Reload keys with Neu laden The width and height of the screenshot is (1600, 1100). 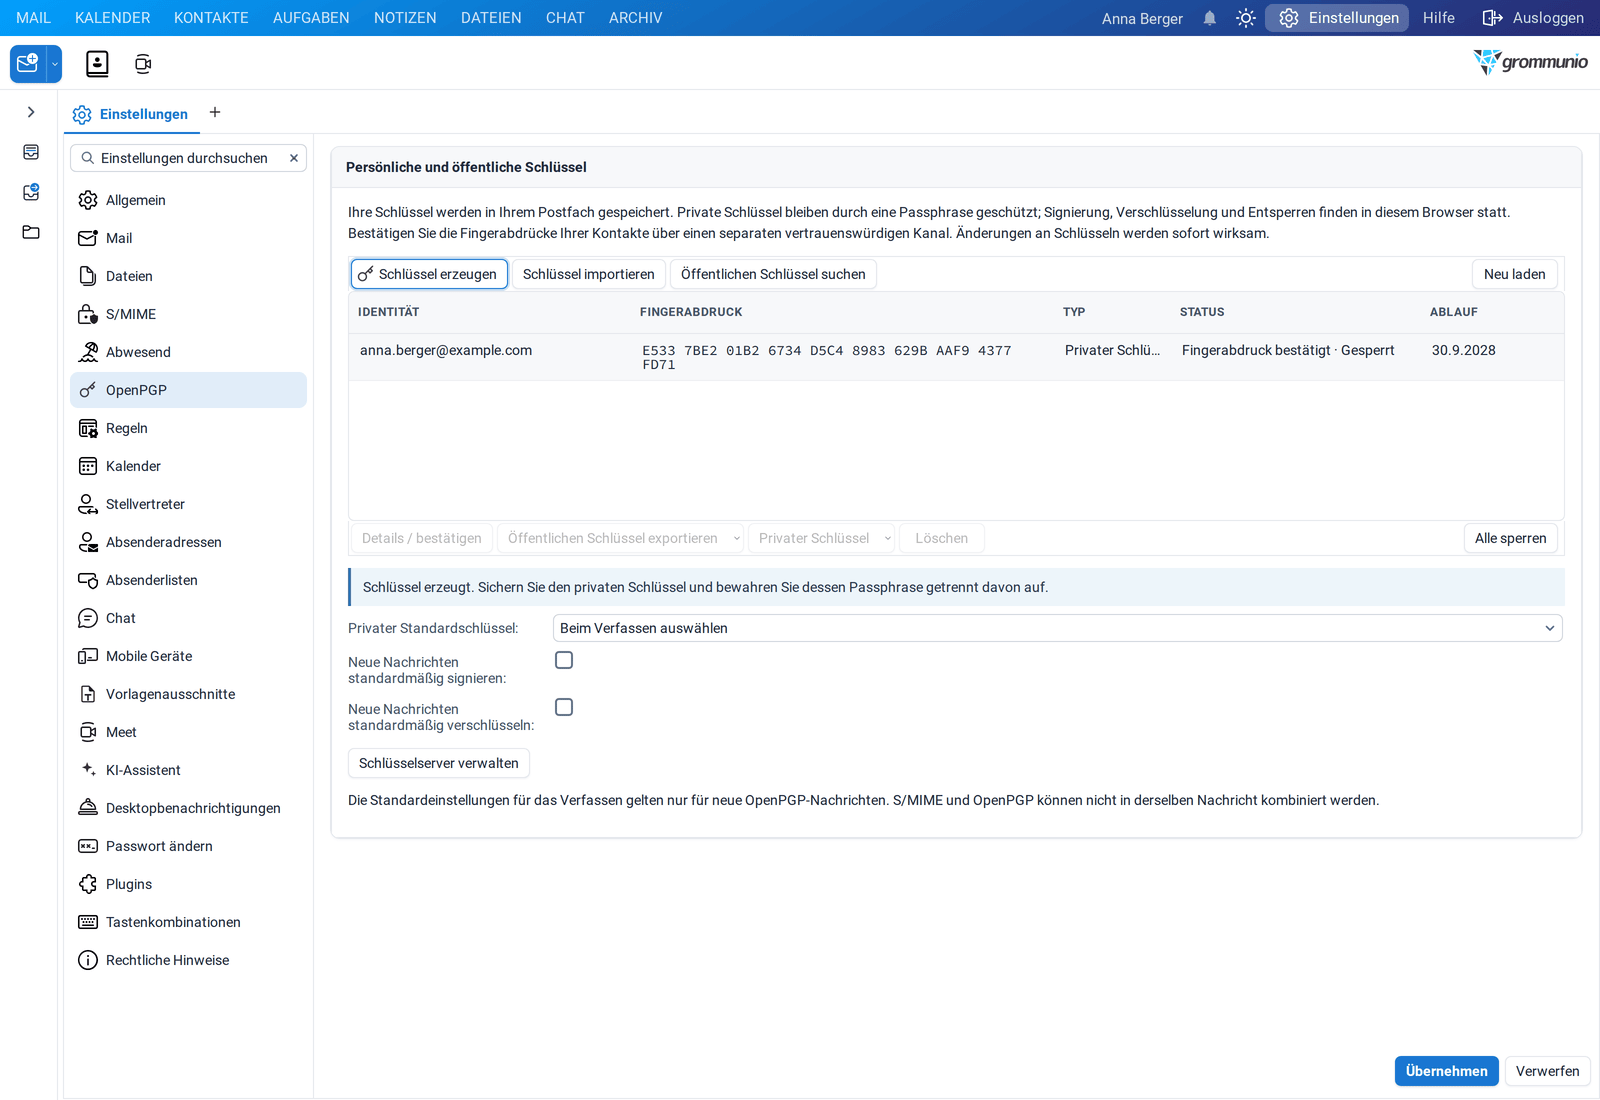[1514, 274]
